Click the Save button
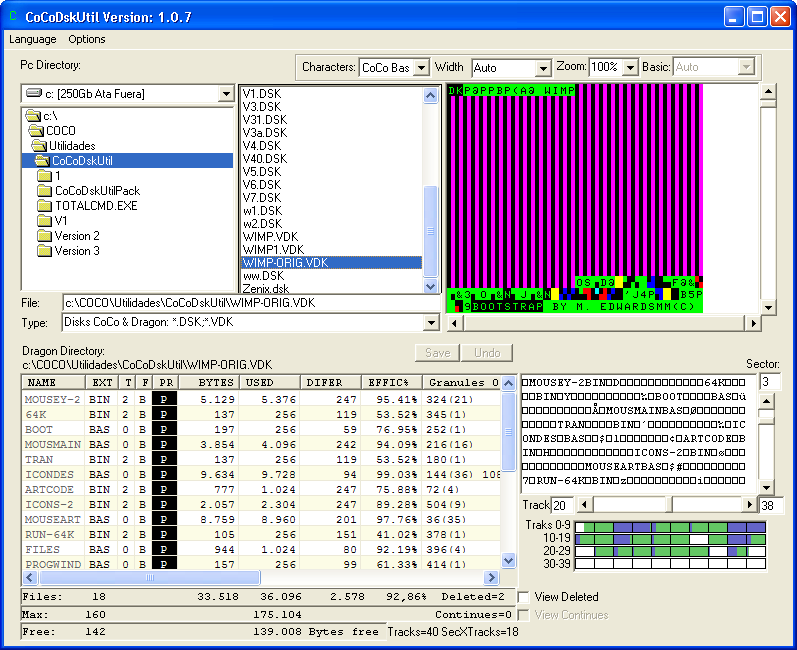This screenshot has height=650, width=797. tap(437, 353)
